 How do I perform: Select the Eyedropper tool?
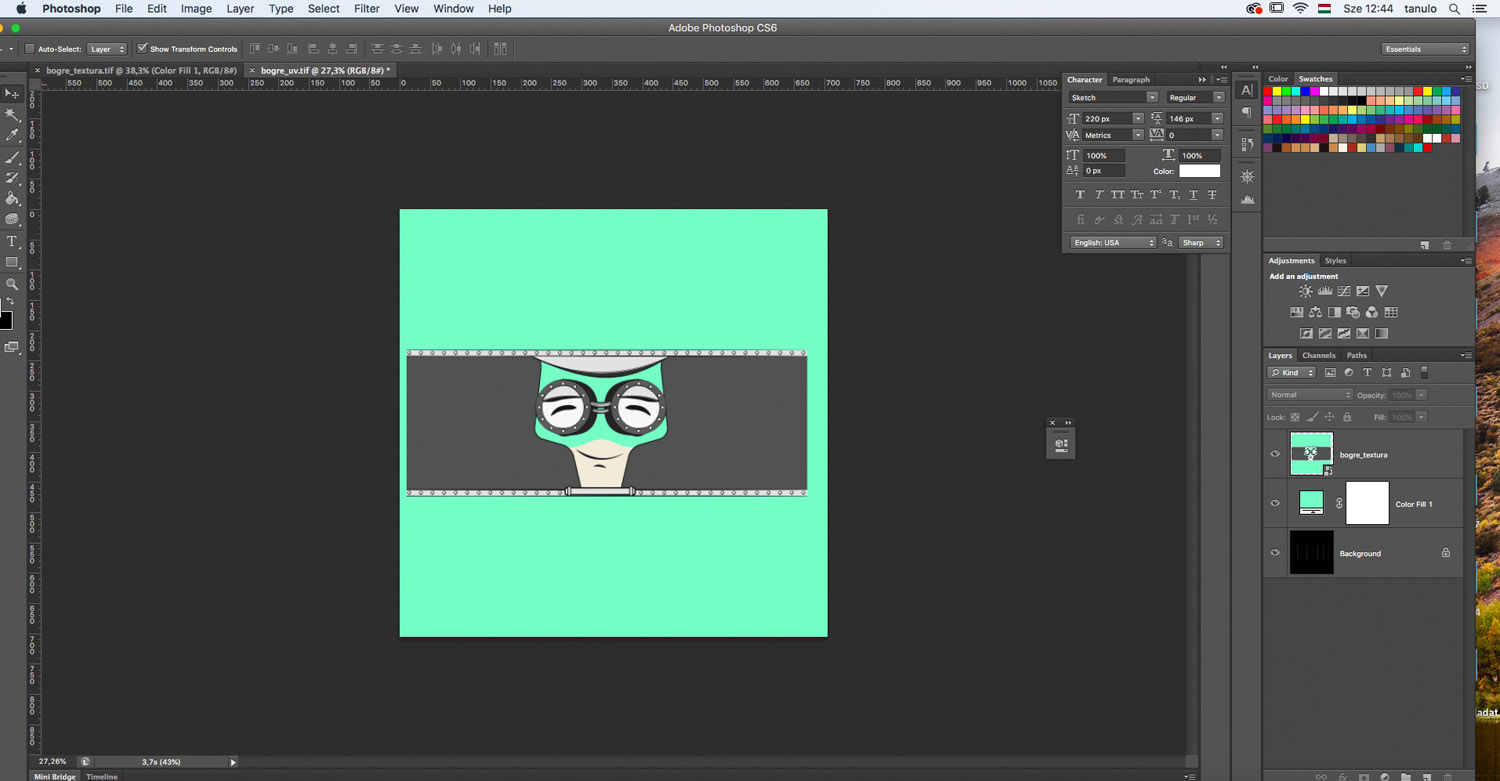[13, 136]
